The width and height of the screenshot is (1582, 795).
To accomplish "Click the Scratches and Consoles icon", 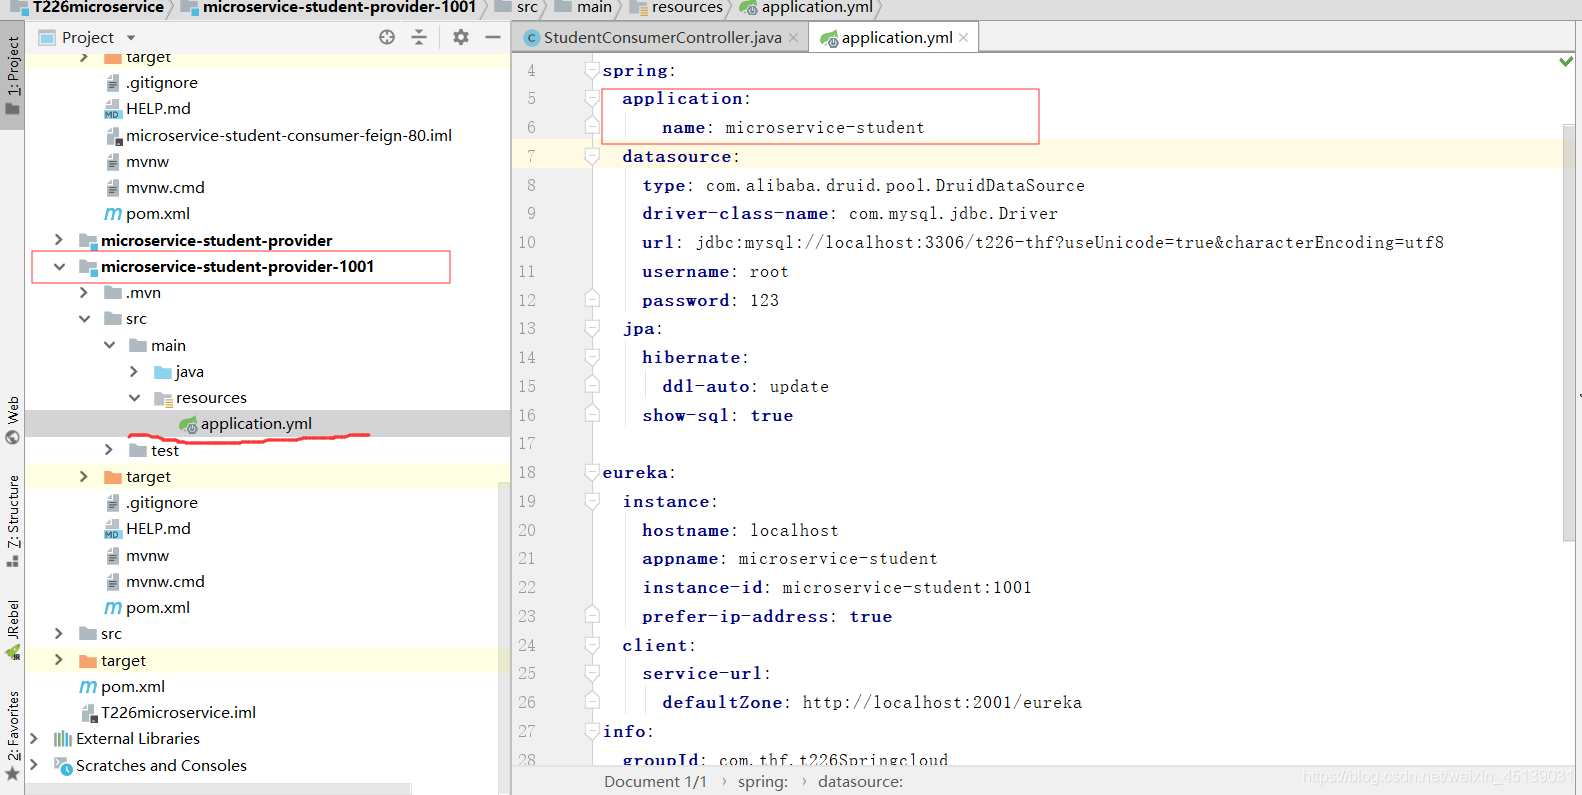I will point(63,766).
